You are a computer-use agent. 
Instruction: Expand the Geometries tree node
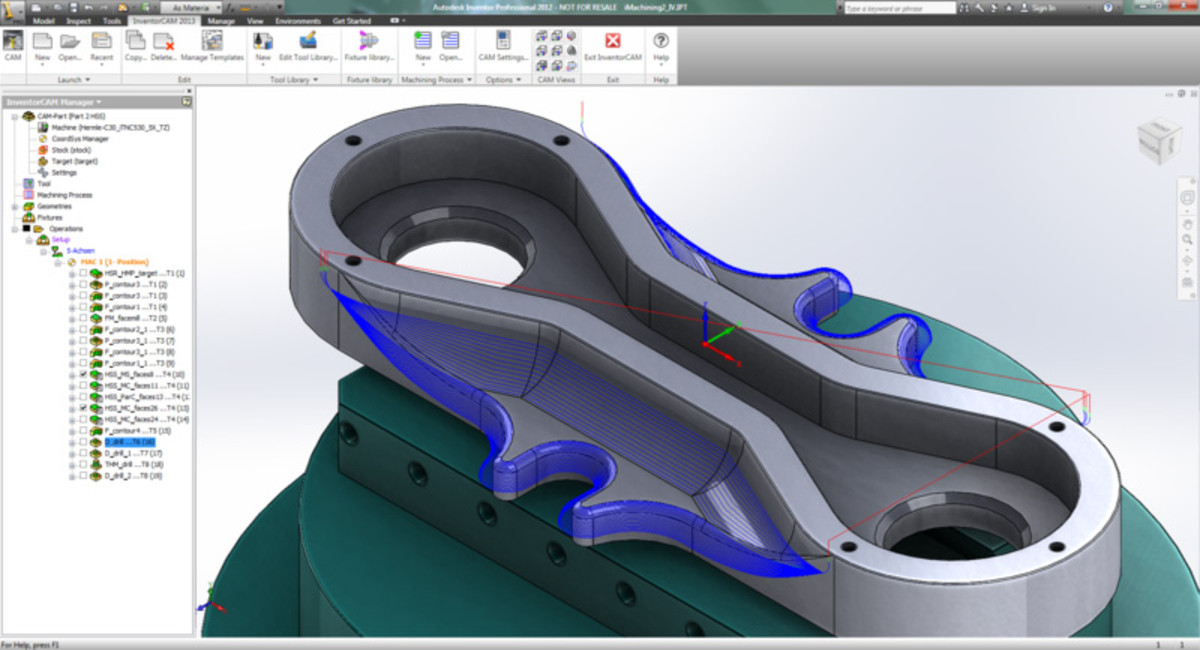coord(14,206)
